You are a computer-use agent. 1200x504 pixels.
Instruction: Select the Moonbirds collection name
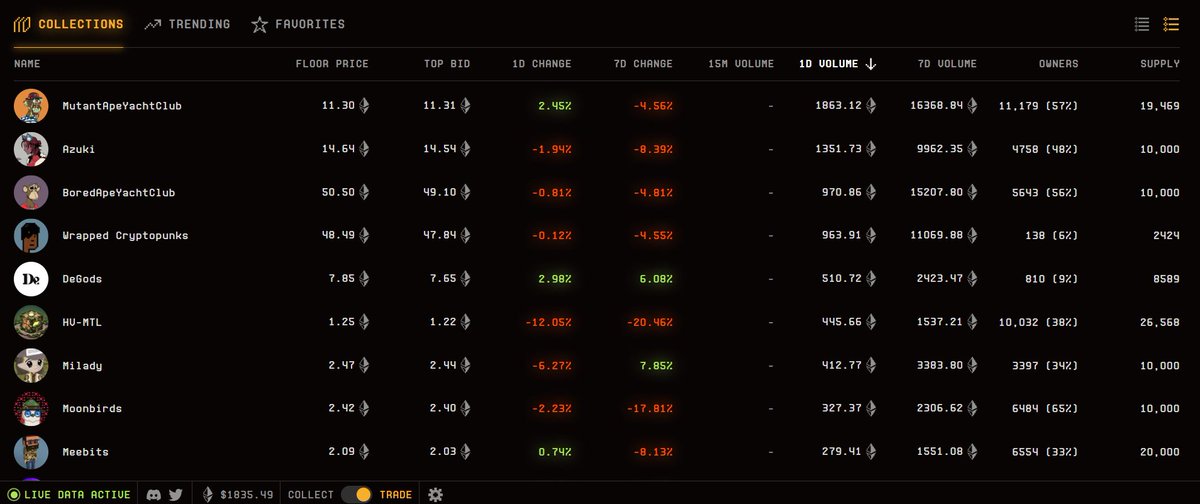(x=92, y=409)
